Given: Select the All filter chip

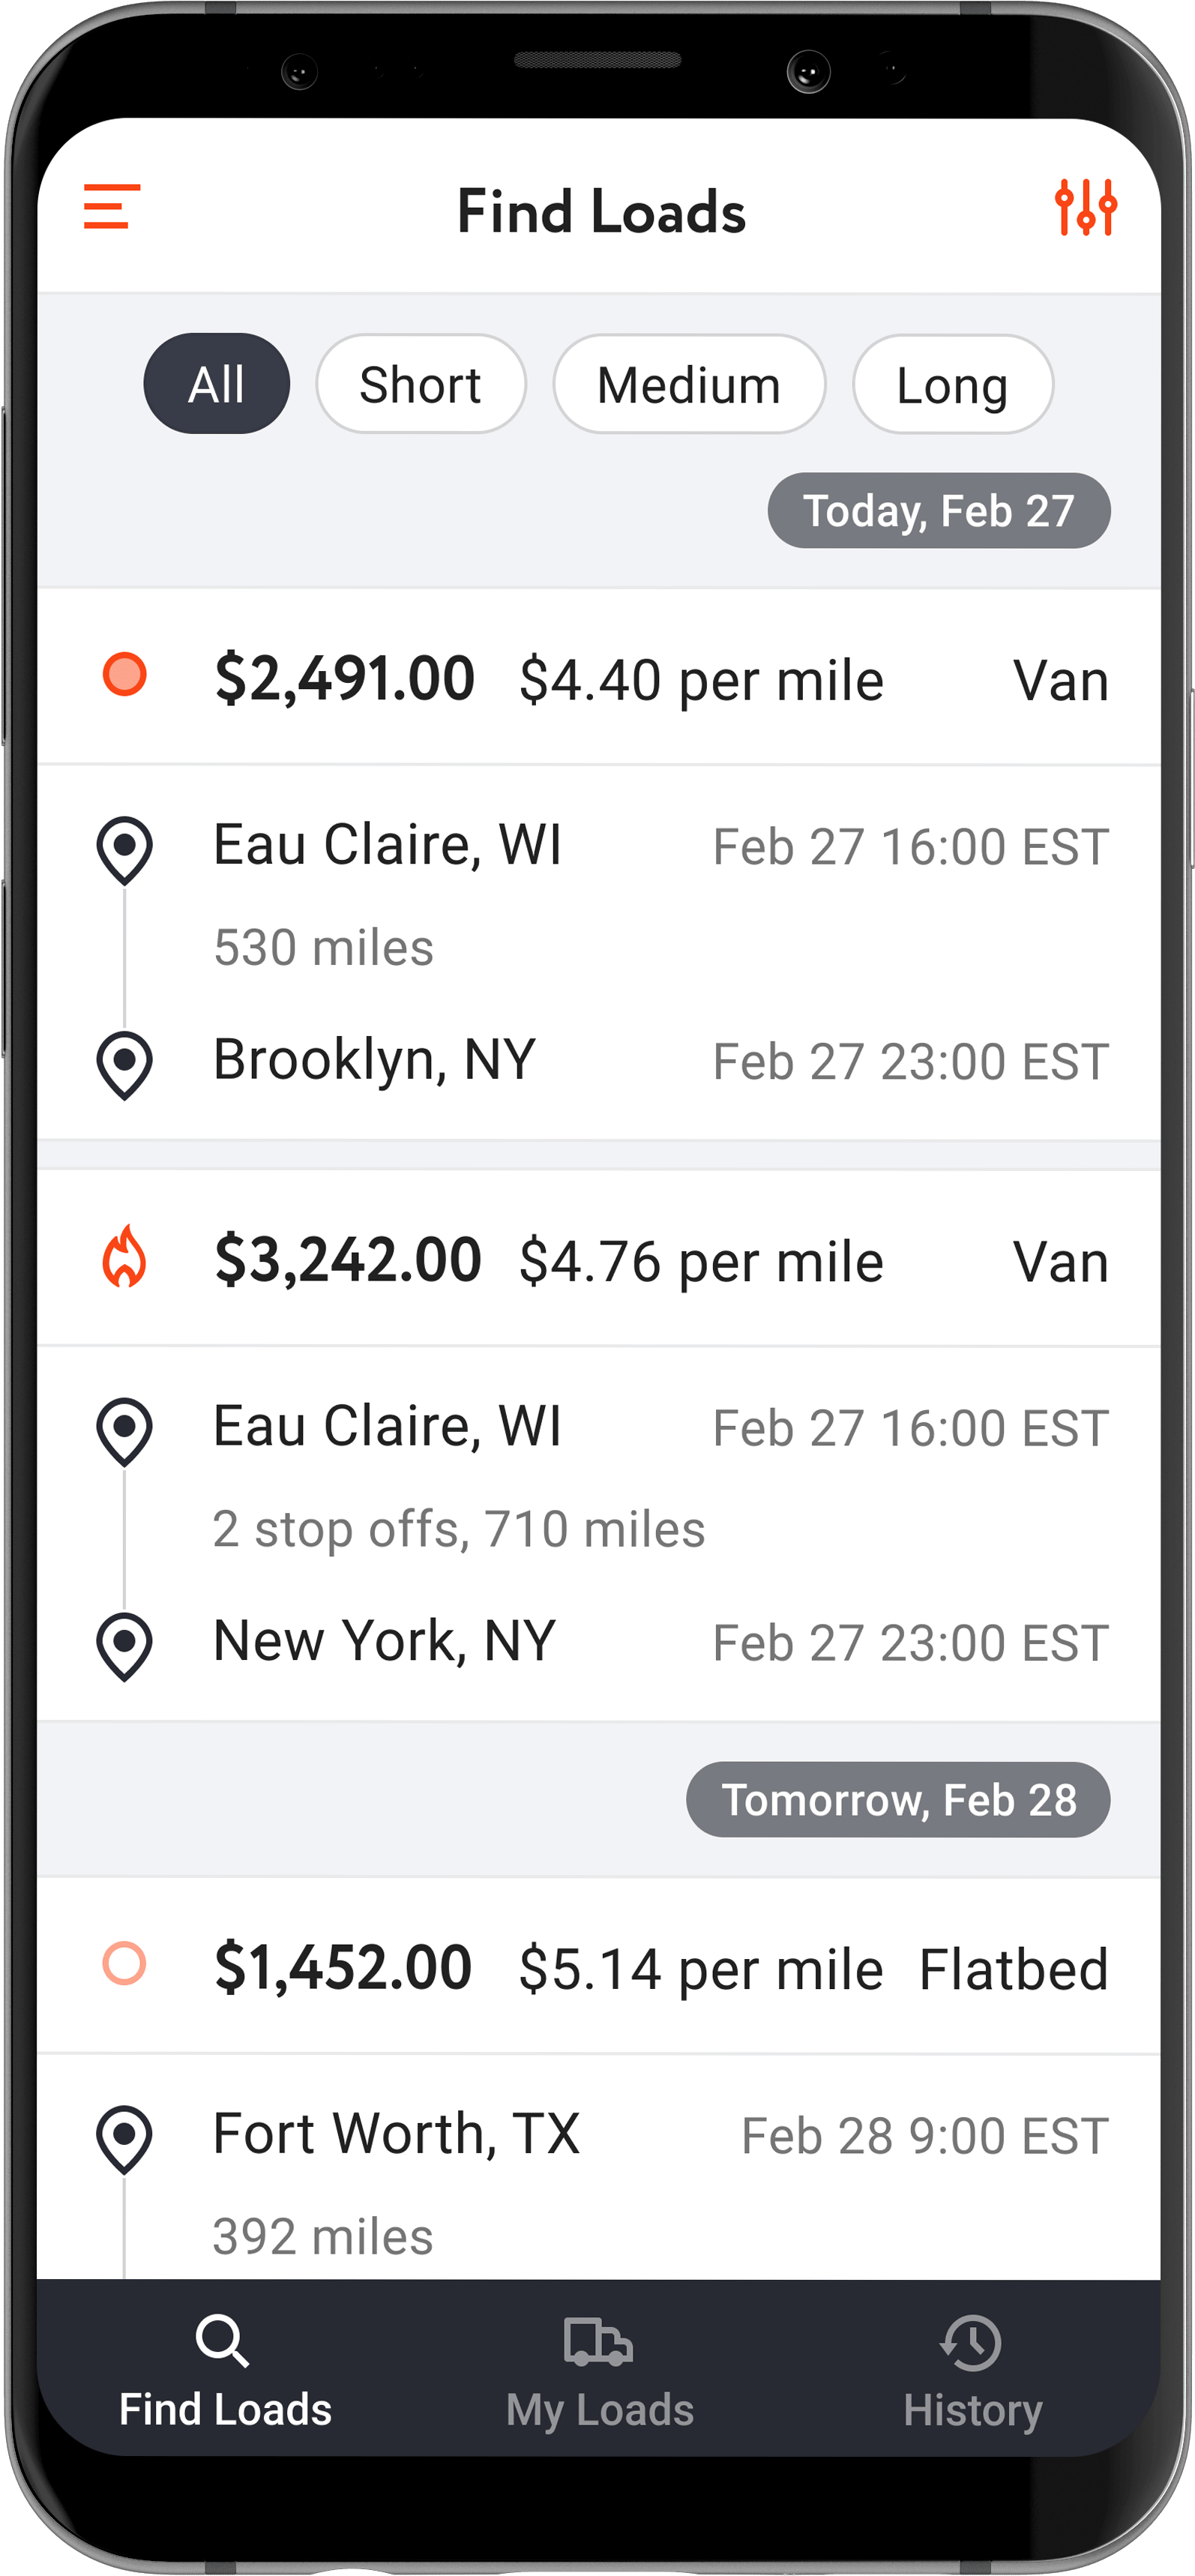Looking at the screenshot, I should 217,384.
